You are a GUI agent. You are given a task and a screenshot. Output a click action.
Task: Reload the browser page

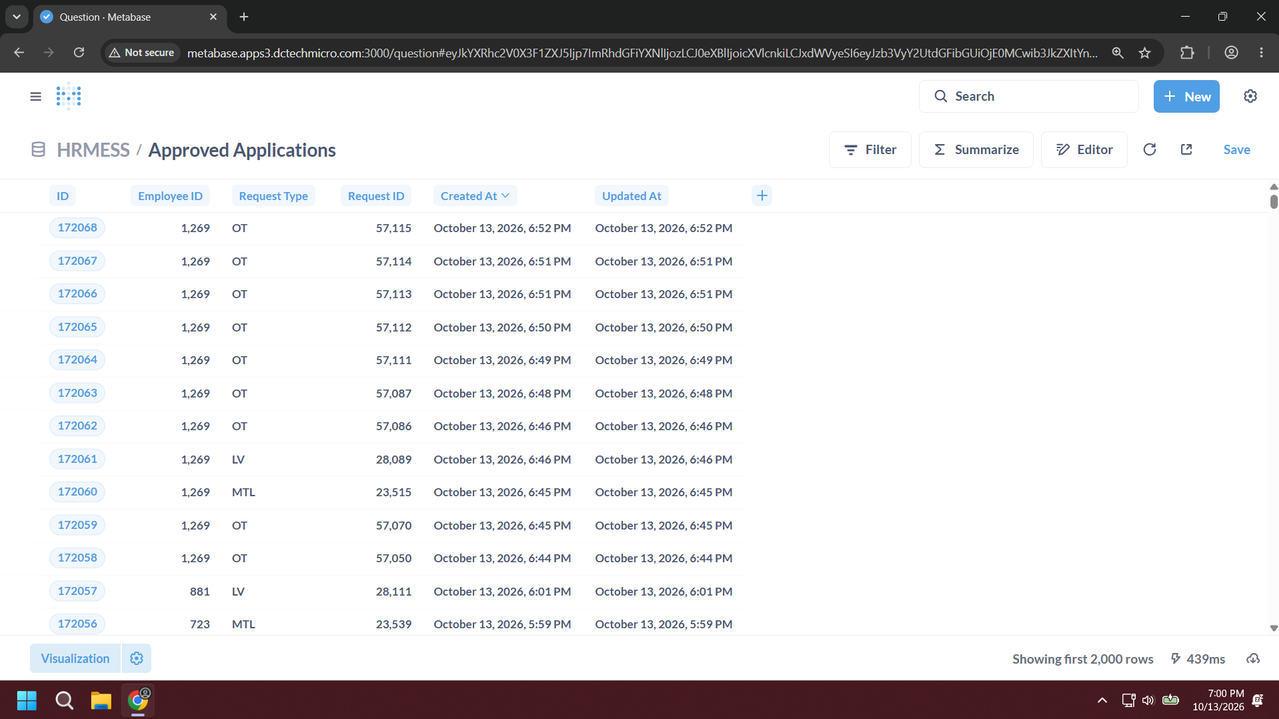(x=79, y=52)
